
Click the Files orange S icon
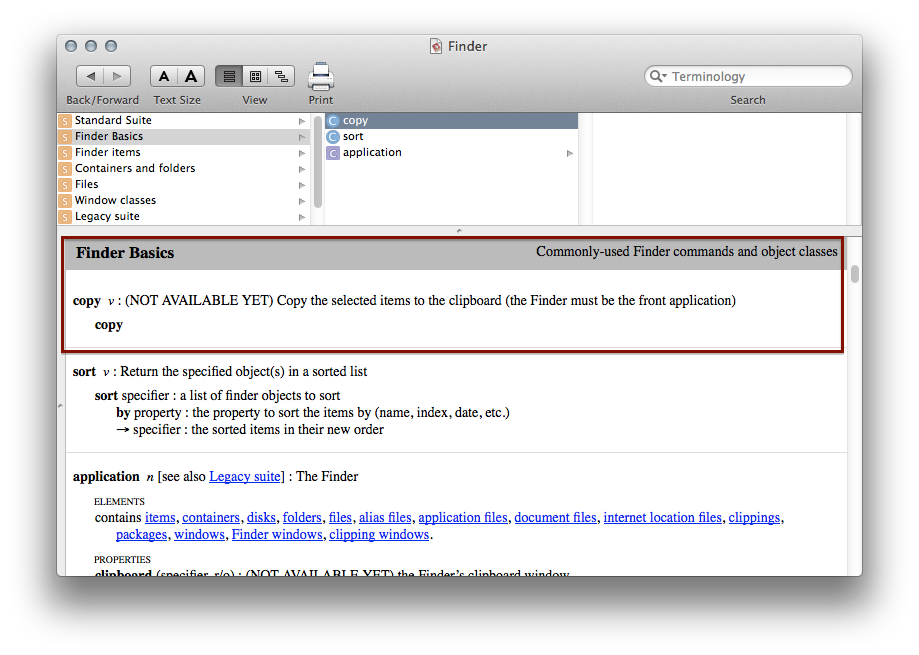(65, 185)
